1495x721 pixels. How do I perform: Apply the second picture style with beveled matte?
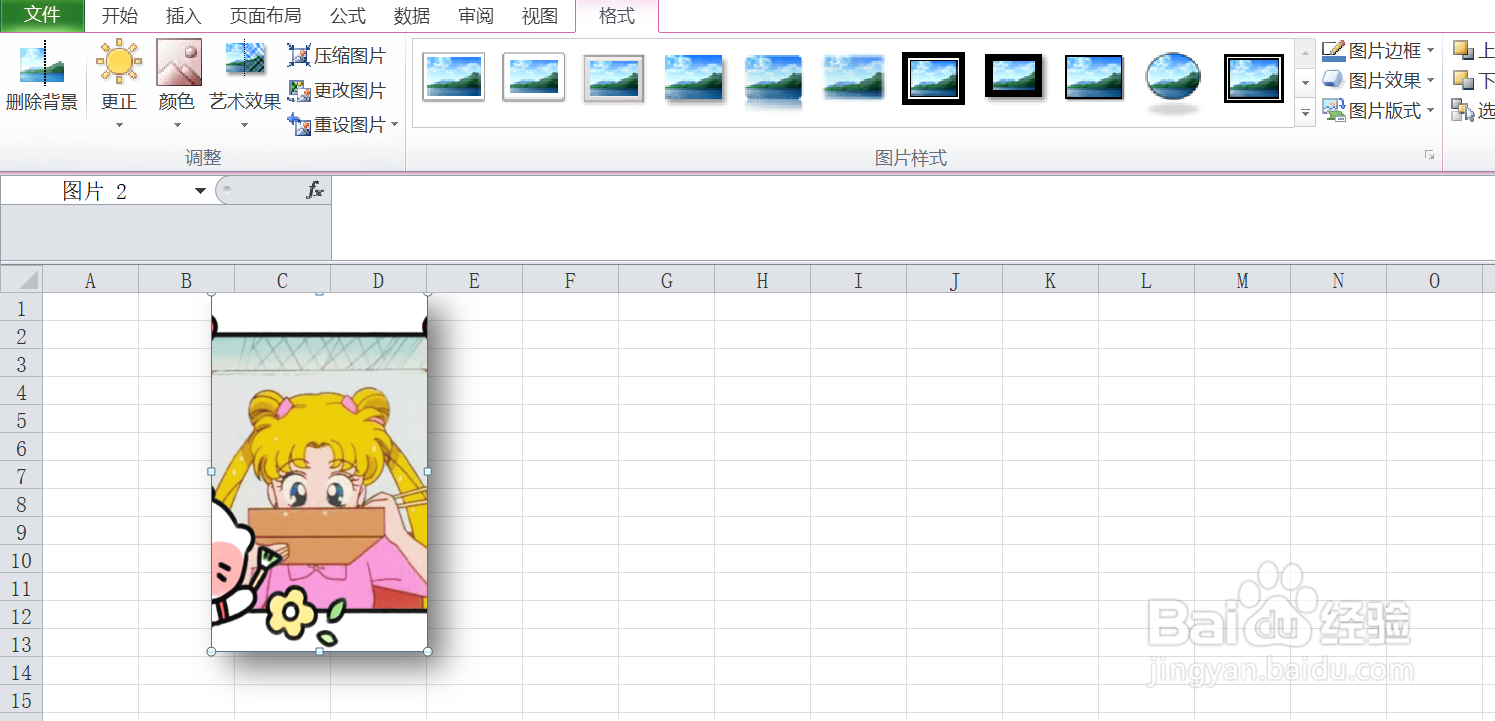[534, 78]
